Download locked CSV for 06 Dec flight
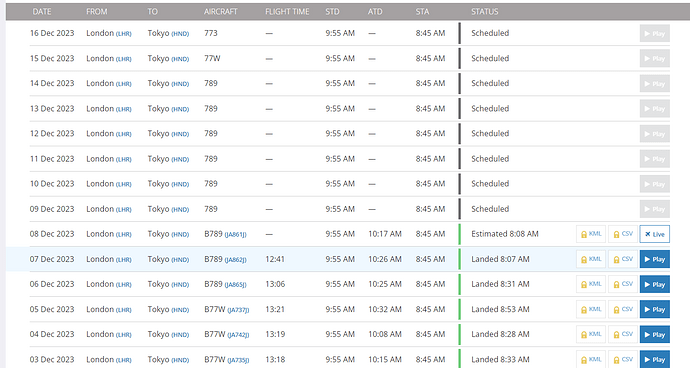 (623, 284)
